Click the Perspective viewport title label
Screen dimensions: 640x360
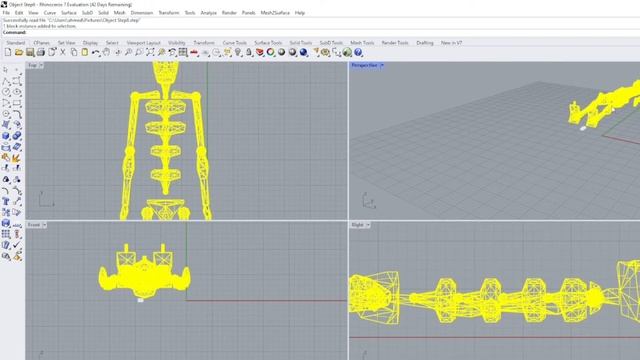pyautogui.click(x=364, y=65)
